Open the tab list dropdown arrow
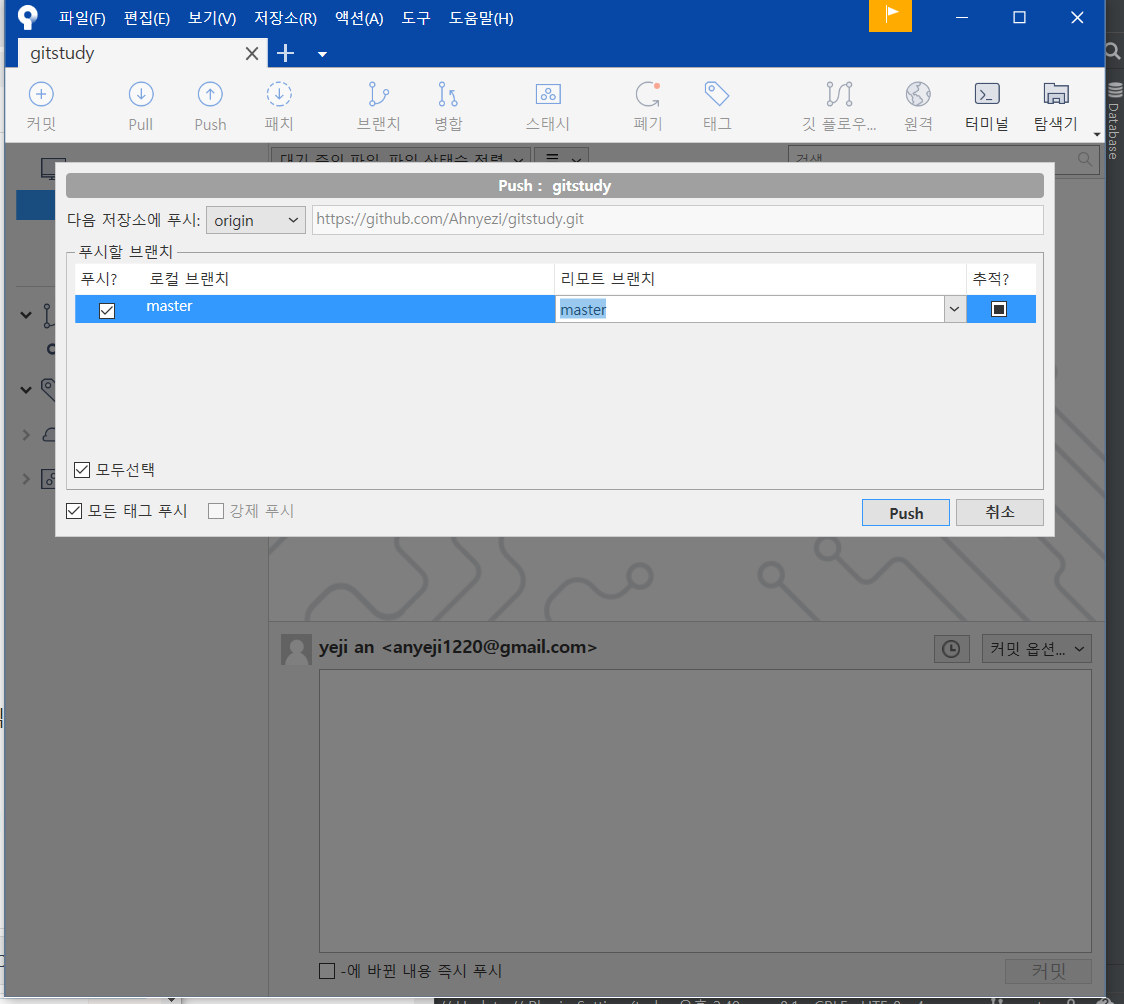The width and height of the screenshot is (1124, 1004). click(x=322, y=54)
